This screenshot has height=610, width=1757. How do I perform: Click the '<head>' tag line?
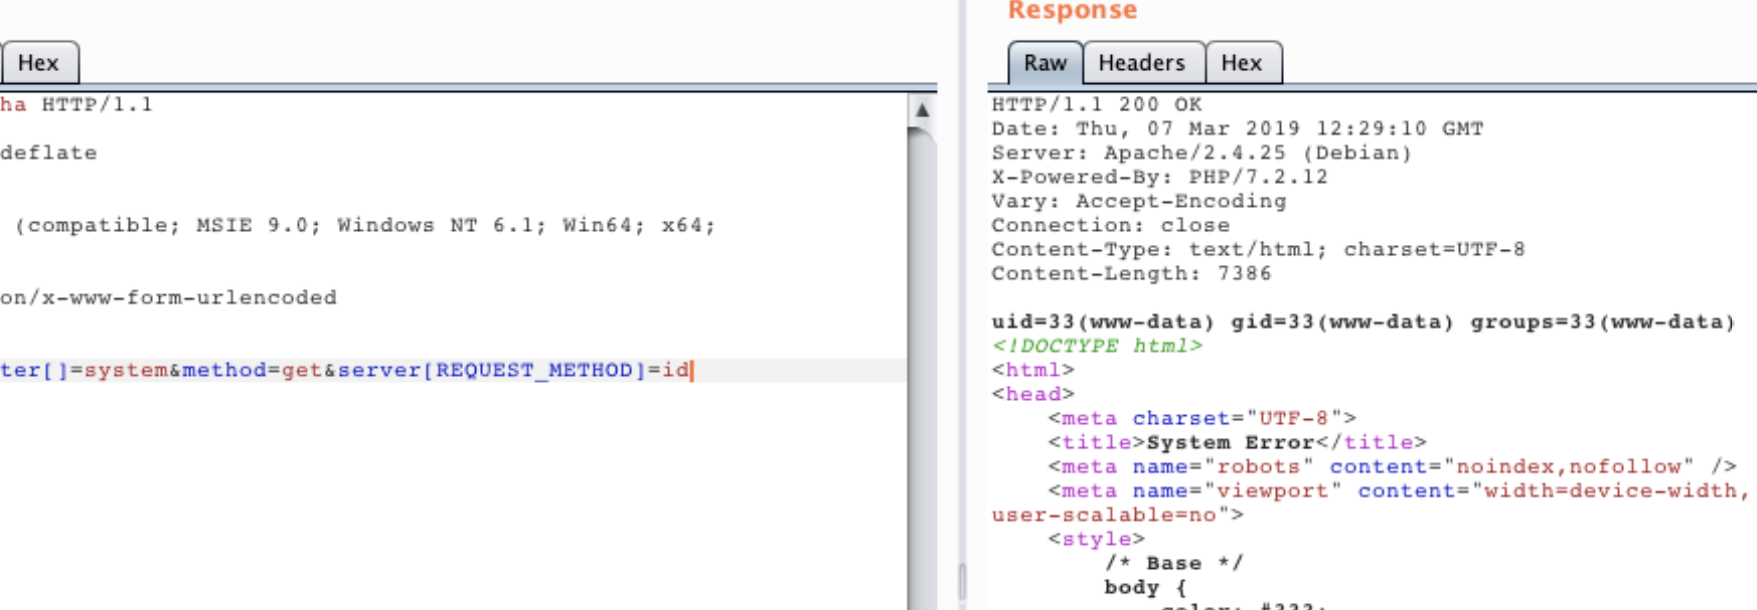[1033, 394]
